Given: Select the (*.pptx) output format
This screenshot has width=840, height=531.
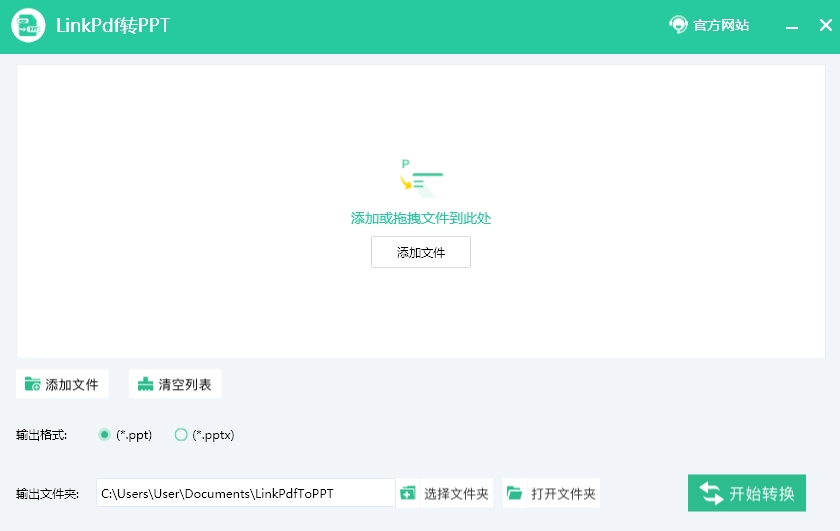Looking at the screenshot, I should click(205, 435).
